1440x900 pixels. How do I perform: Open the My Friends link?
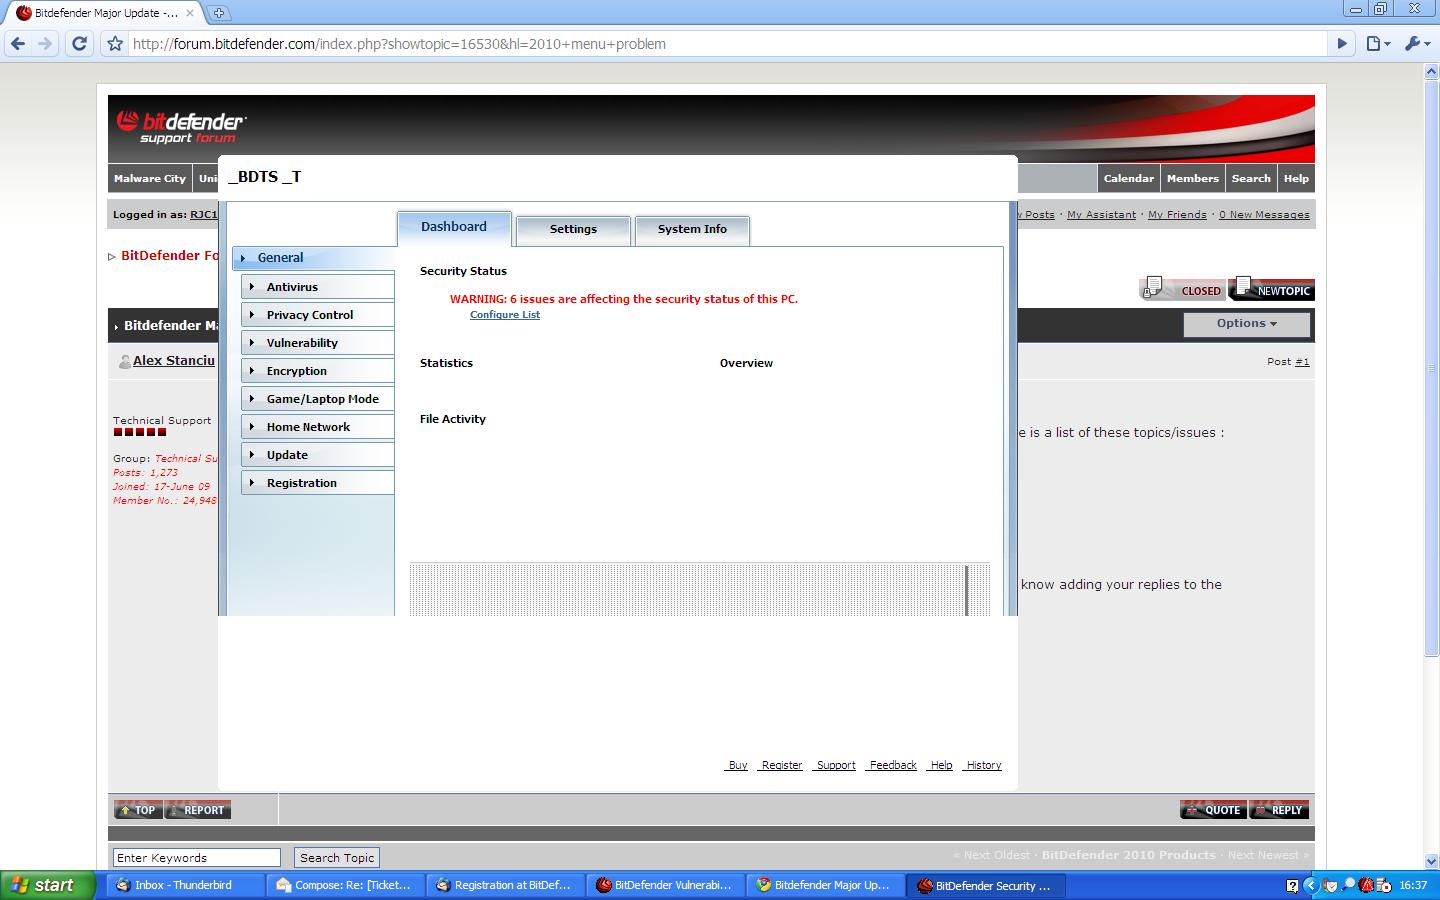(x=1177, y=215)
